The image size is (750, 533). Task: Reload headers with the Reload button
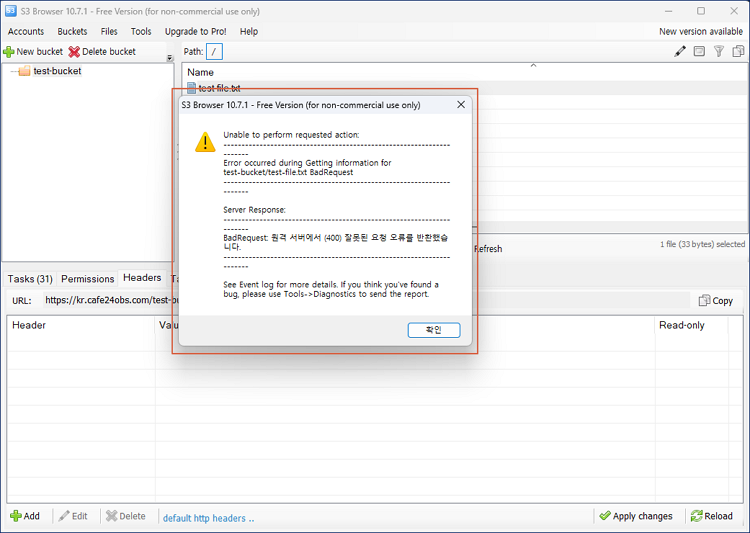[x=712, y=516]
